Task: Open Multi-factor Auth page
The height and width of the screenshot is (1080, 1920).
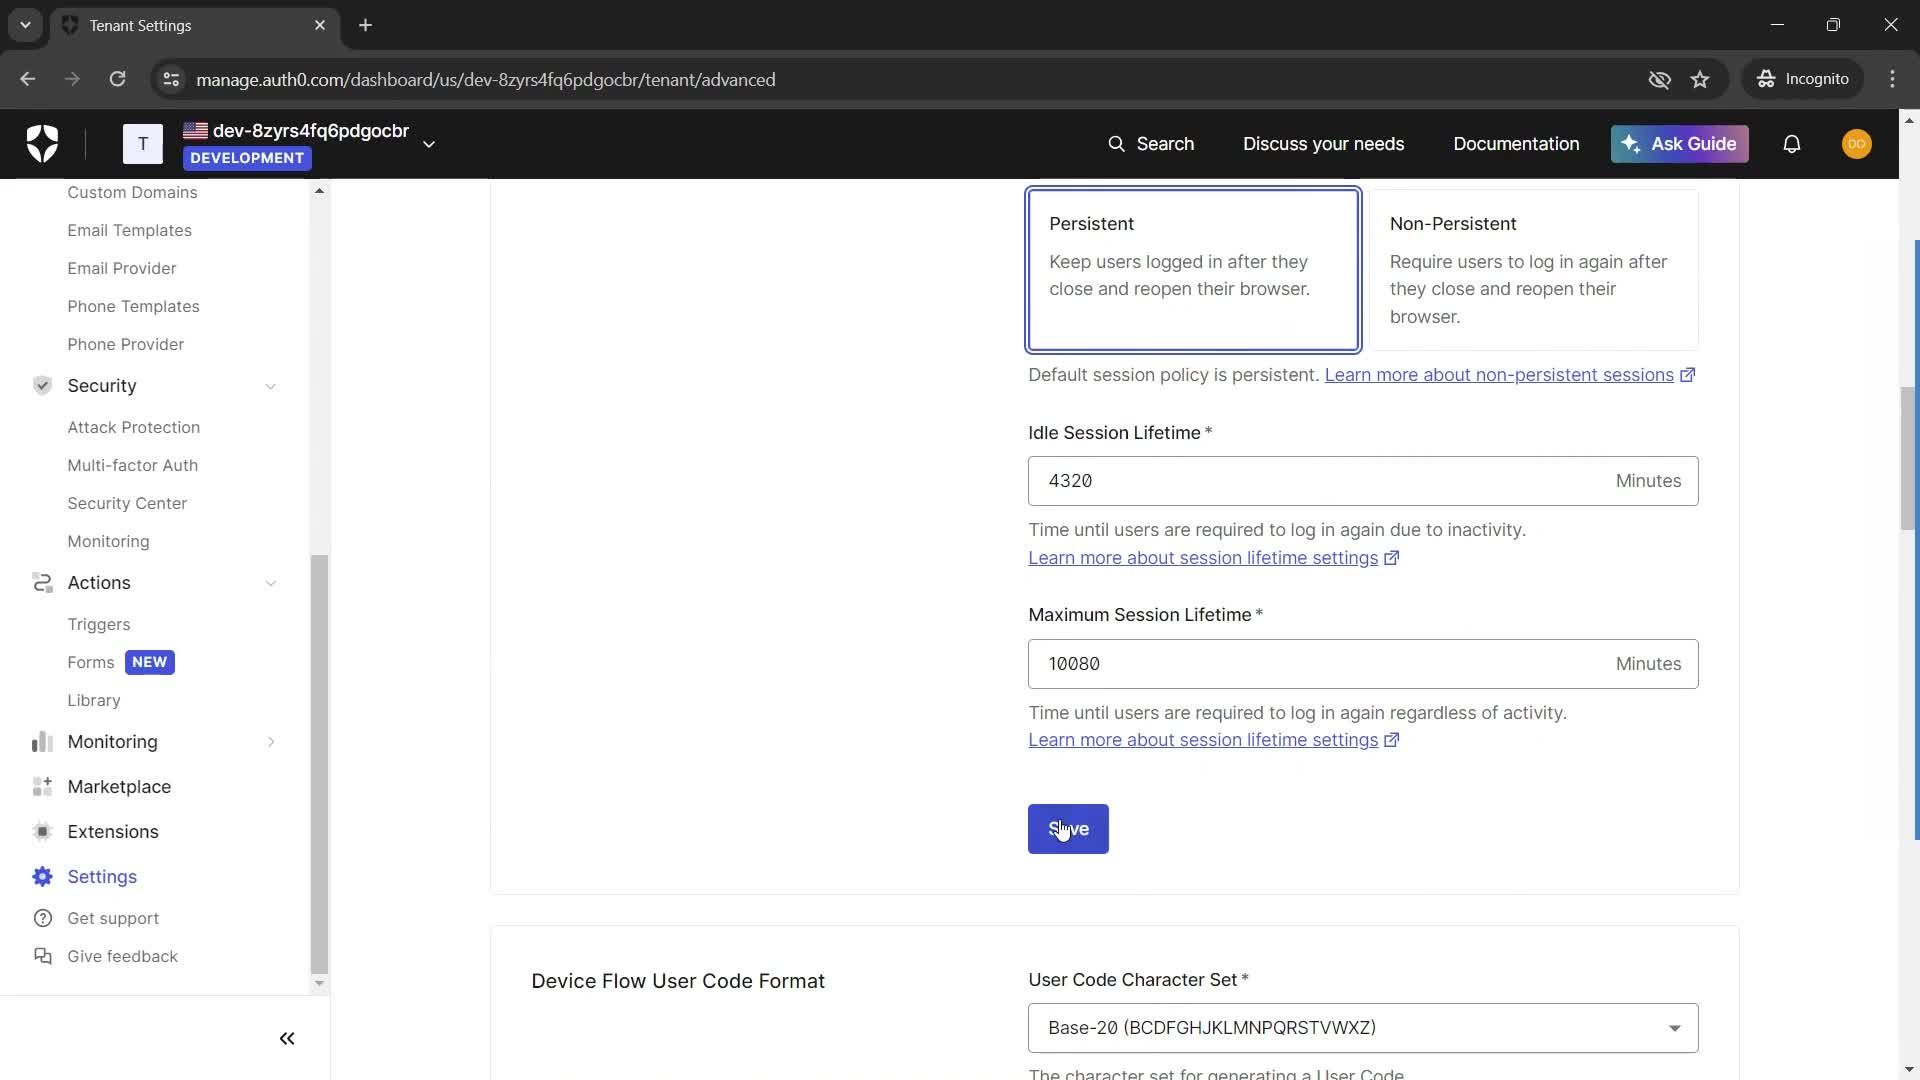Action: 133,465
